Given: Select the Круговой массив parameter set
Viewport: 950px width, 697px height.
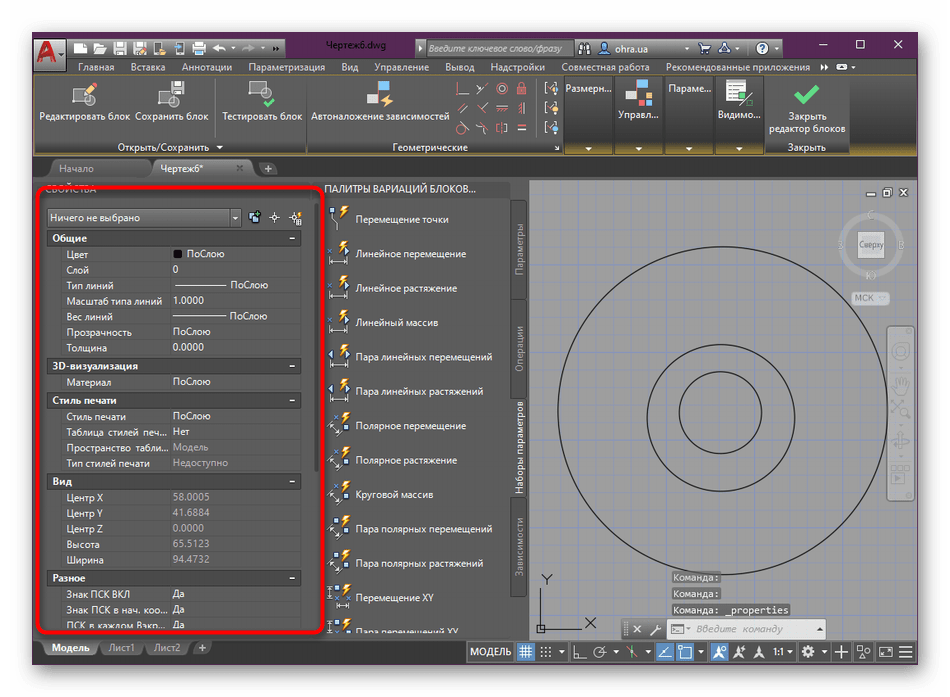Looking at the screenshot, I should (x=392, y=495).
